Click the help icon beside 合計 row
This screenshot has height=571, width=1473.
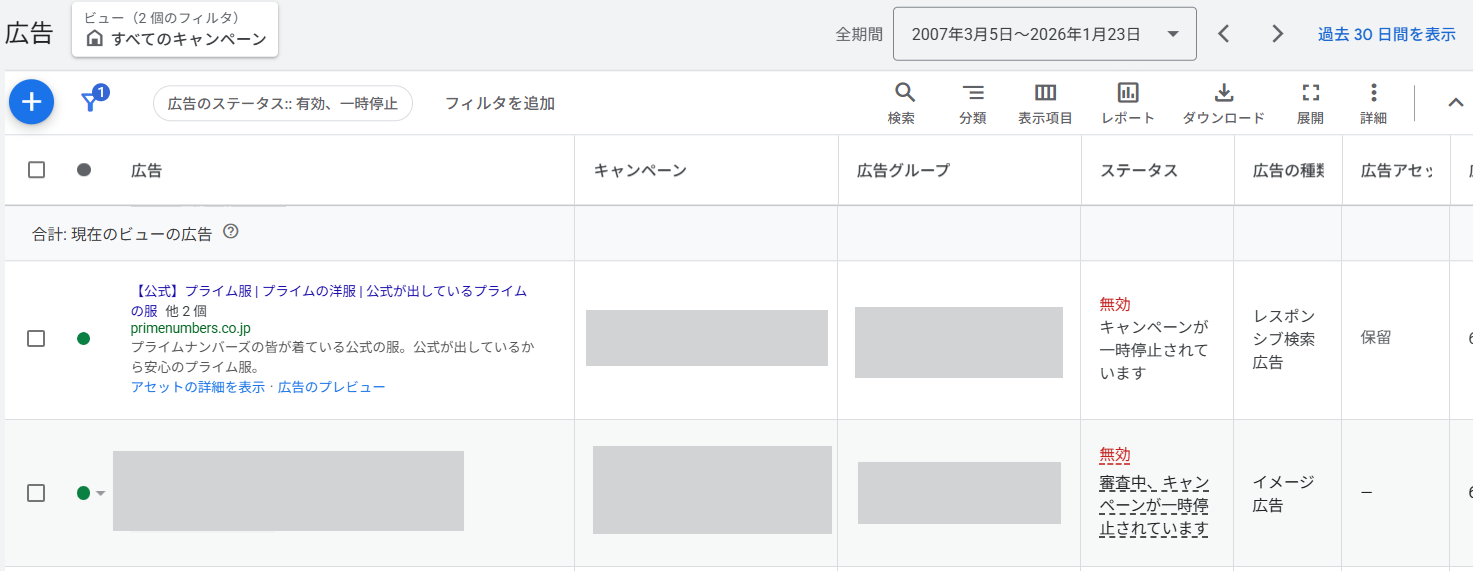(x=231, y=232)
